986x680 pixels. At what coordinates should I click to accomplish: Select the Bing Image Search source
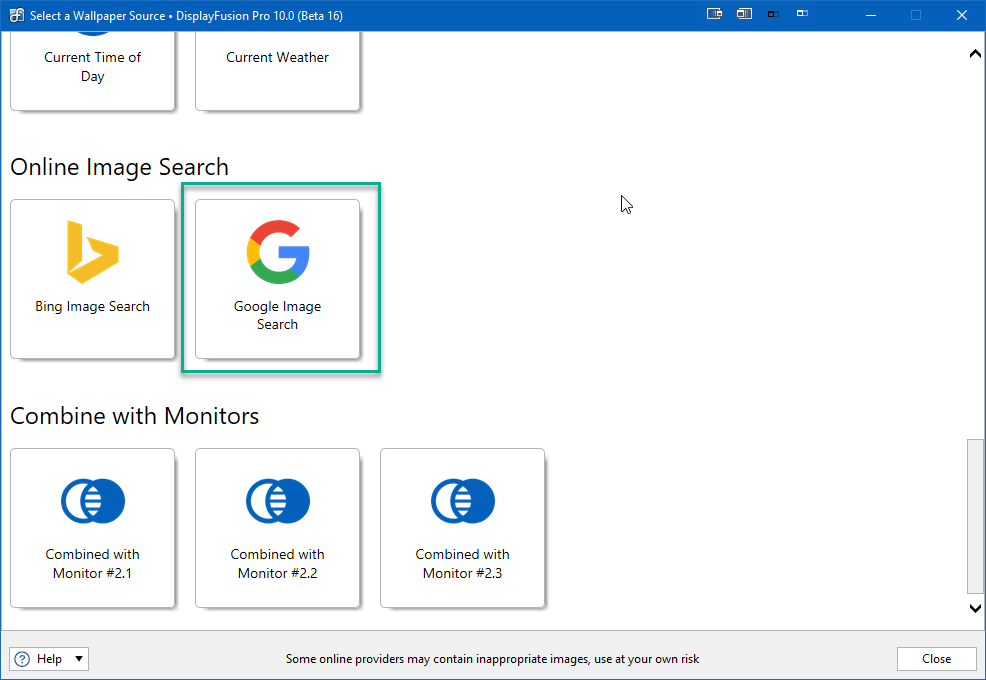click(x=92, y=278)
